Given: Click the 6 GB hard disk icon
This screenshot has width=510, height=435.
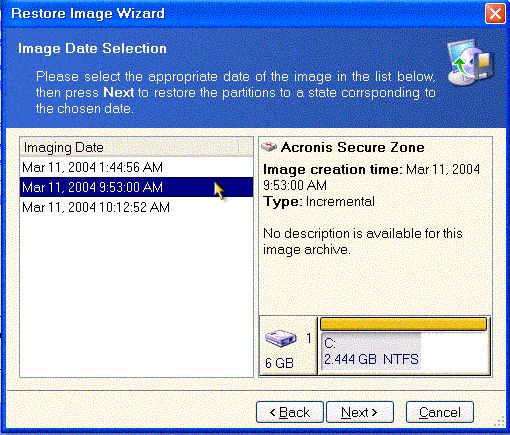Looking at the screenshot, I should 281,338.
